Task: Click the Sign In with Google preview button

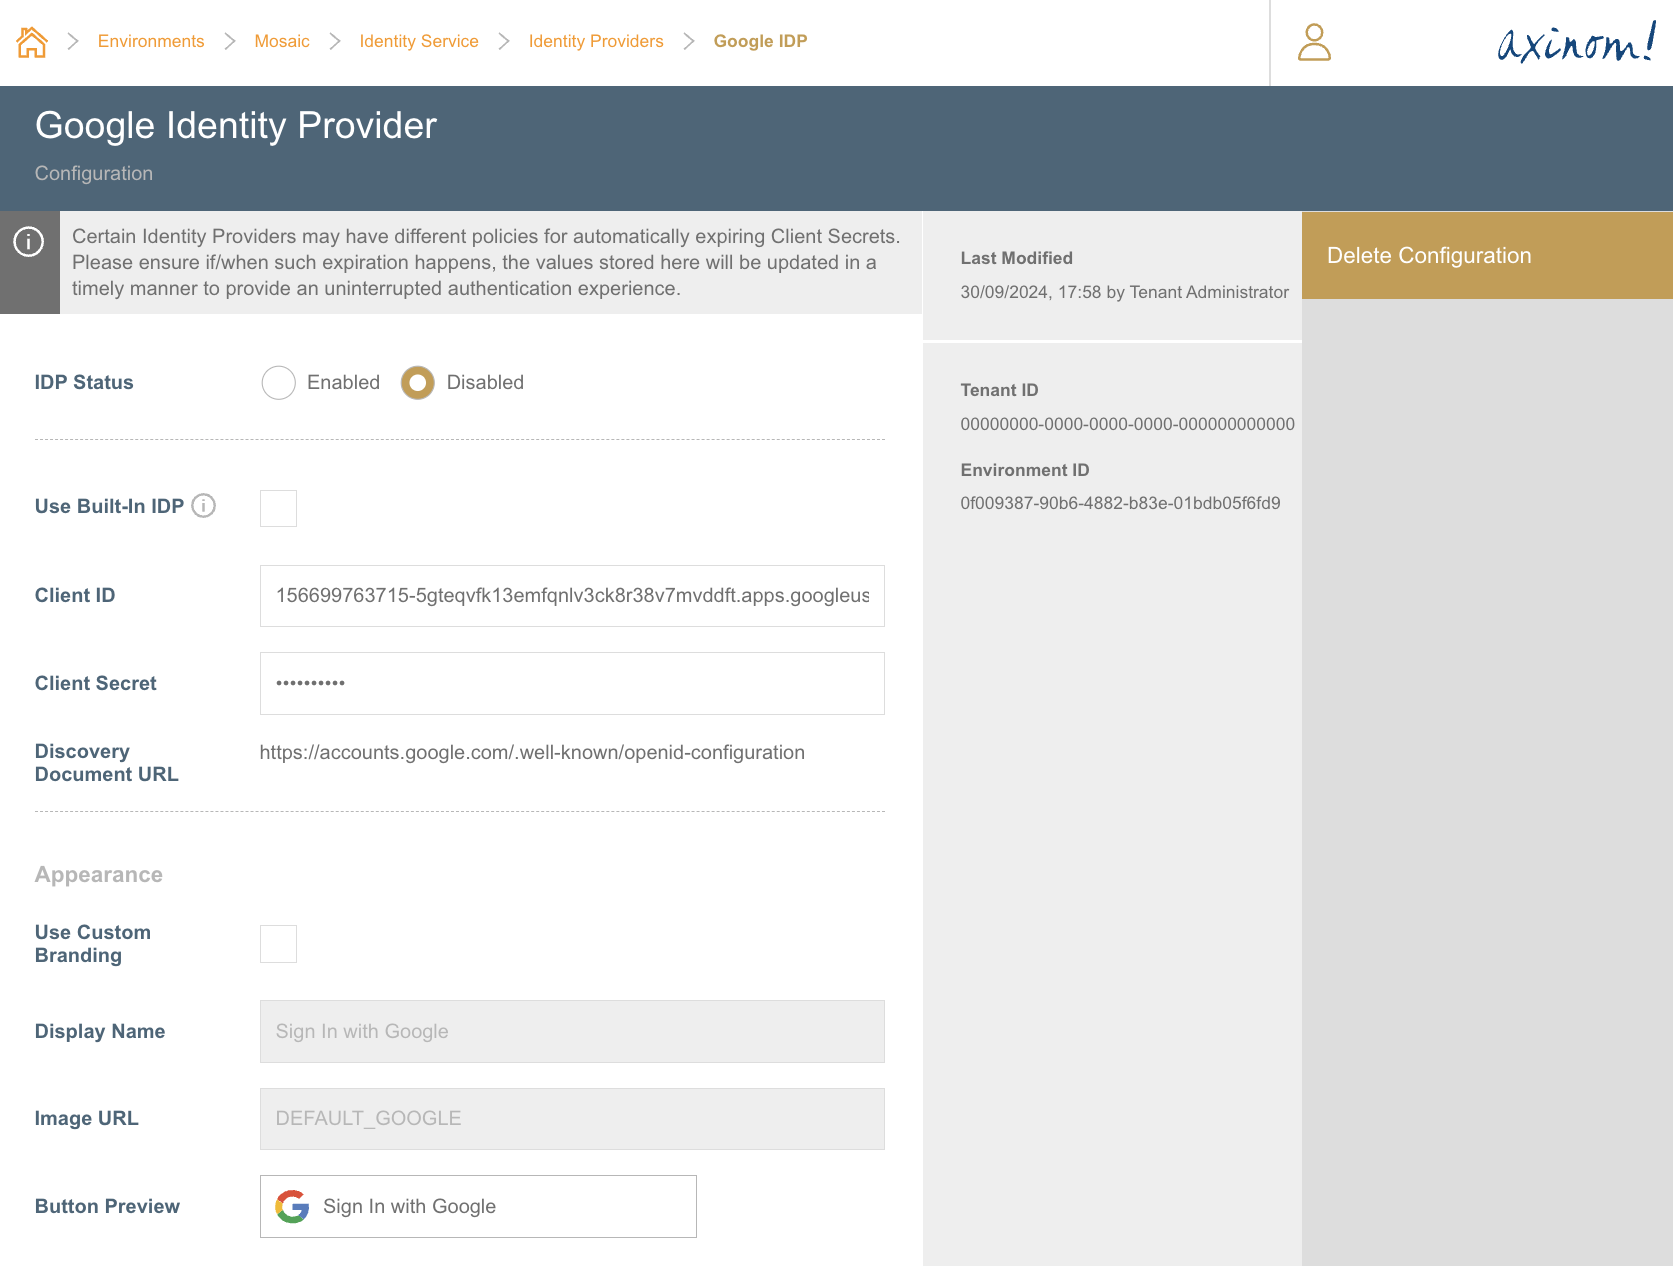Action: tap(478, 1206)
